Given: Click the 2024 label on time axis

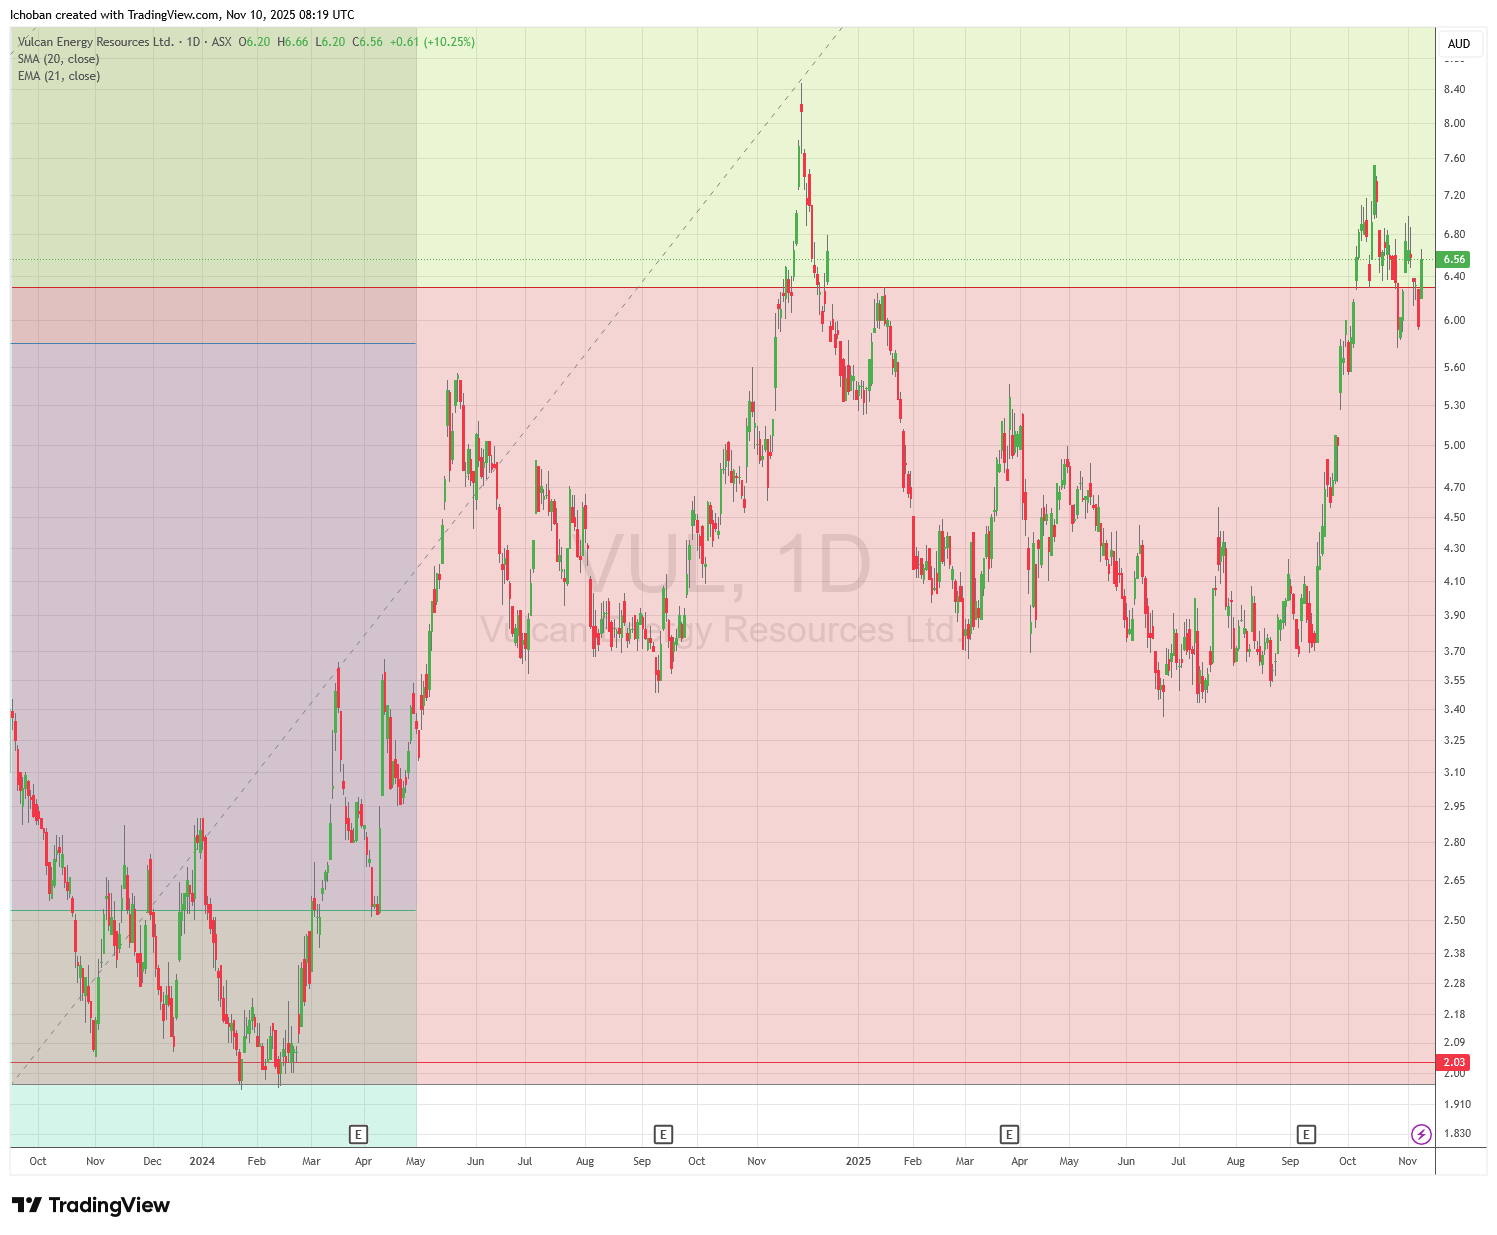Looking at the screenshot, I should 202,1161.
